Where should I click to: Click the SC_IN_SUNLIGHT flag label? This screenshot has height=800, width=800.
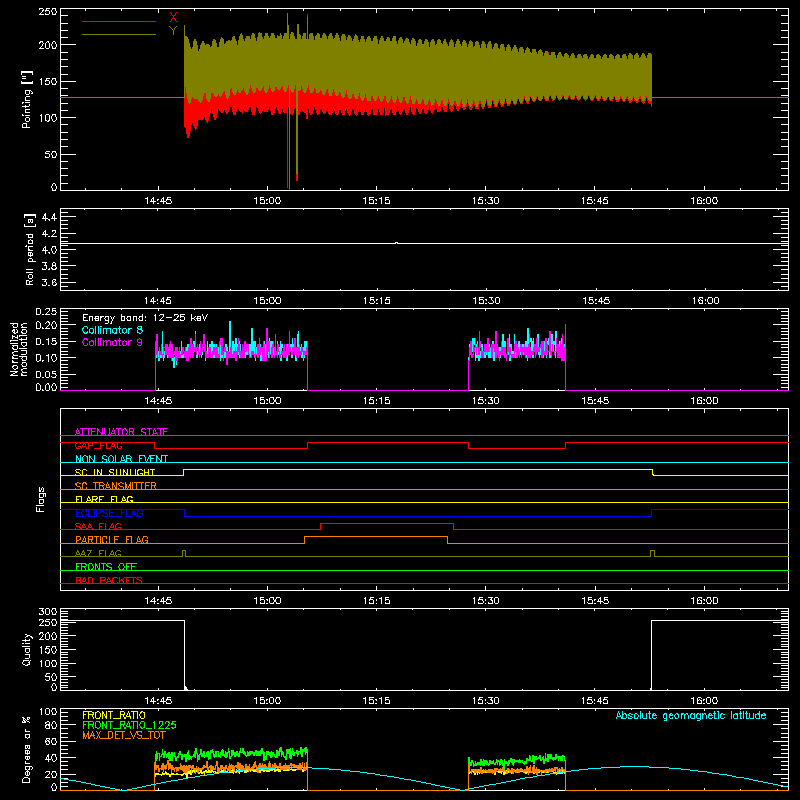(115, 472)
